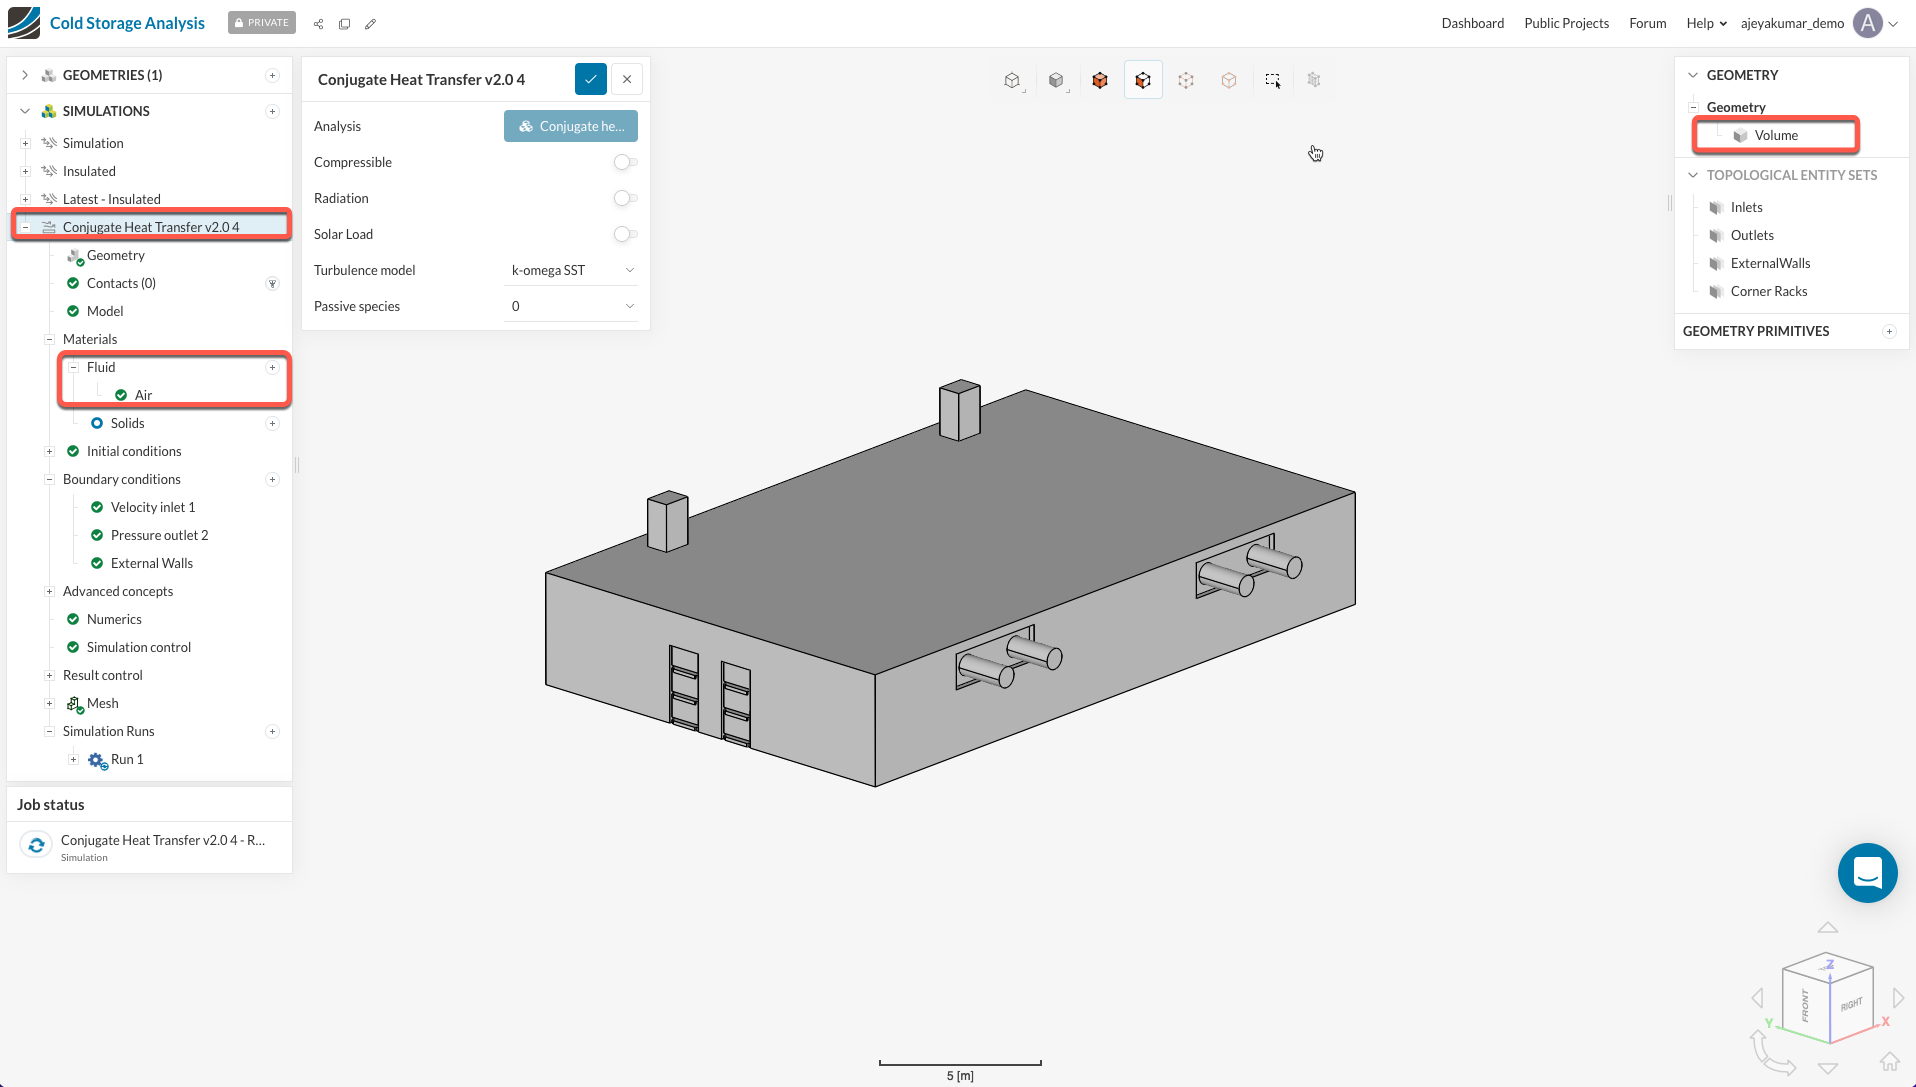Toggle the Solar Load switch
The height and width of the screenshot is (1087, 1916).
625,234
